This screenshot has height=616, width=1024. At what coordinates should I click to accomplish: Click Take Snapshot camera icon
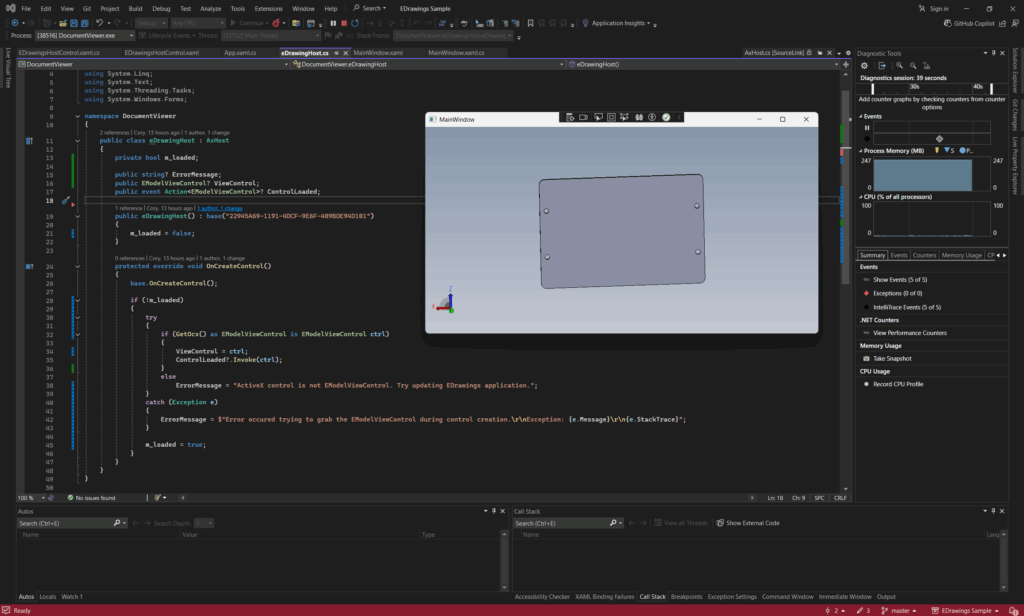(x=866, y=358)
